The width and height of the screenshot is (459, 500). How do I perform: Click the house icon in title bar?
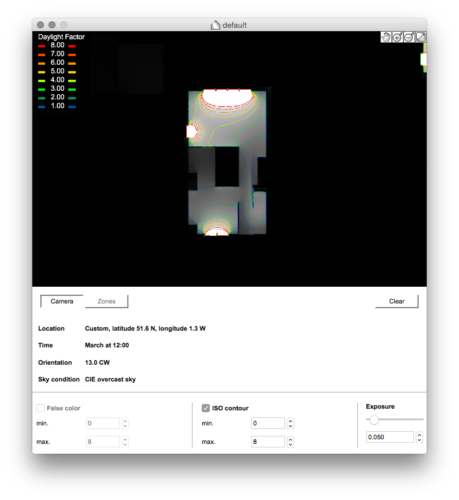click(215, 25)
